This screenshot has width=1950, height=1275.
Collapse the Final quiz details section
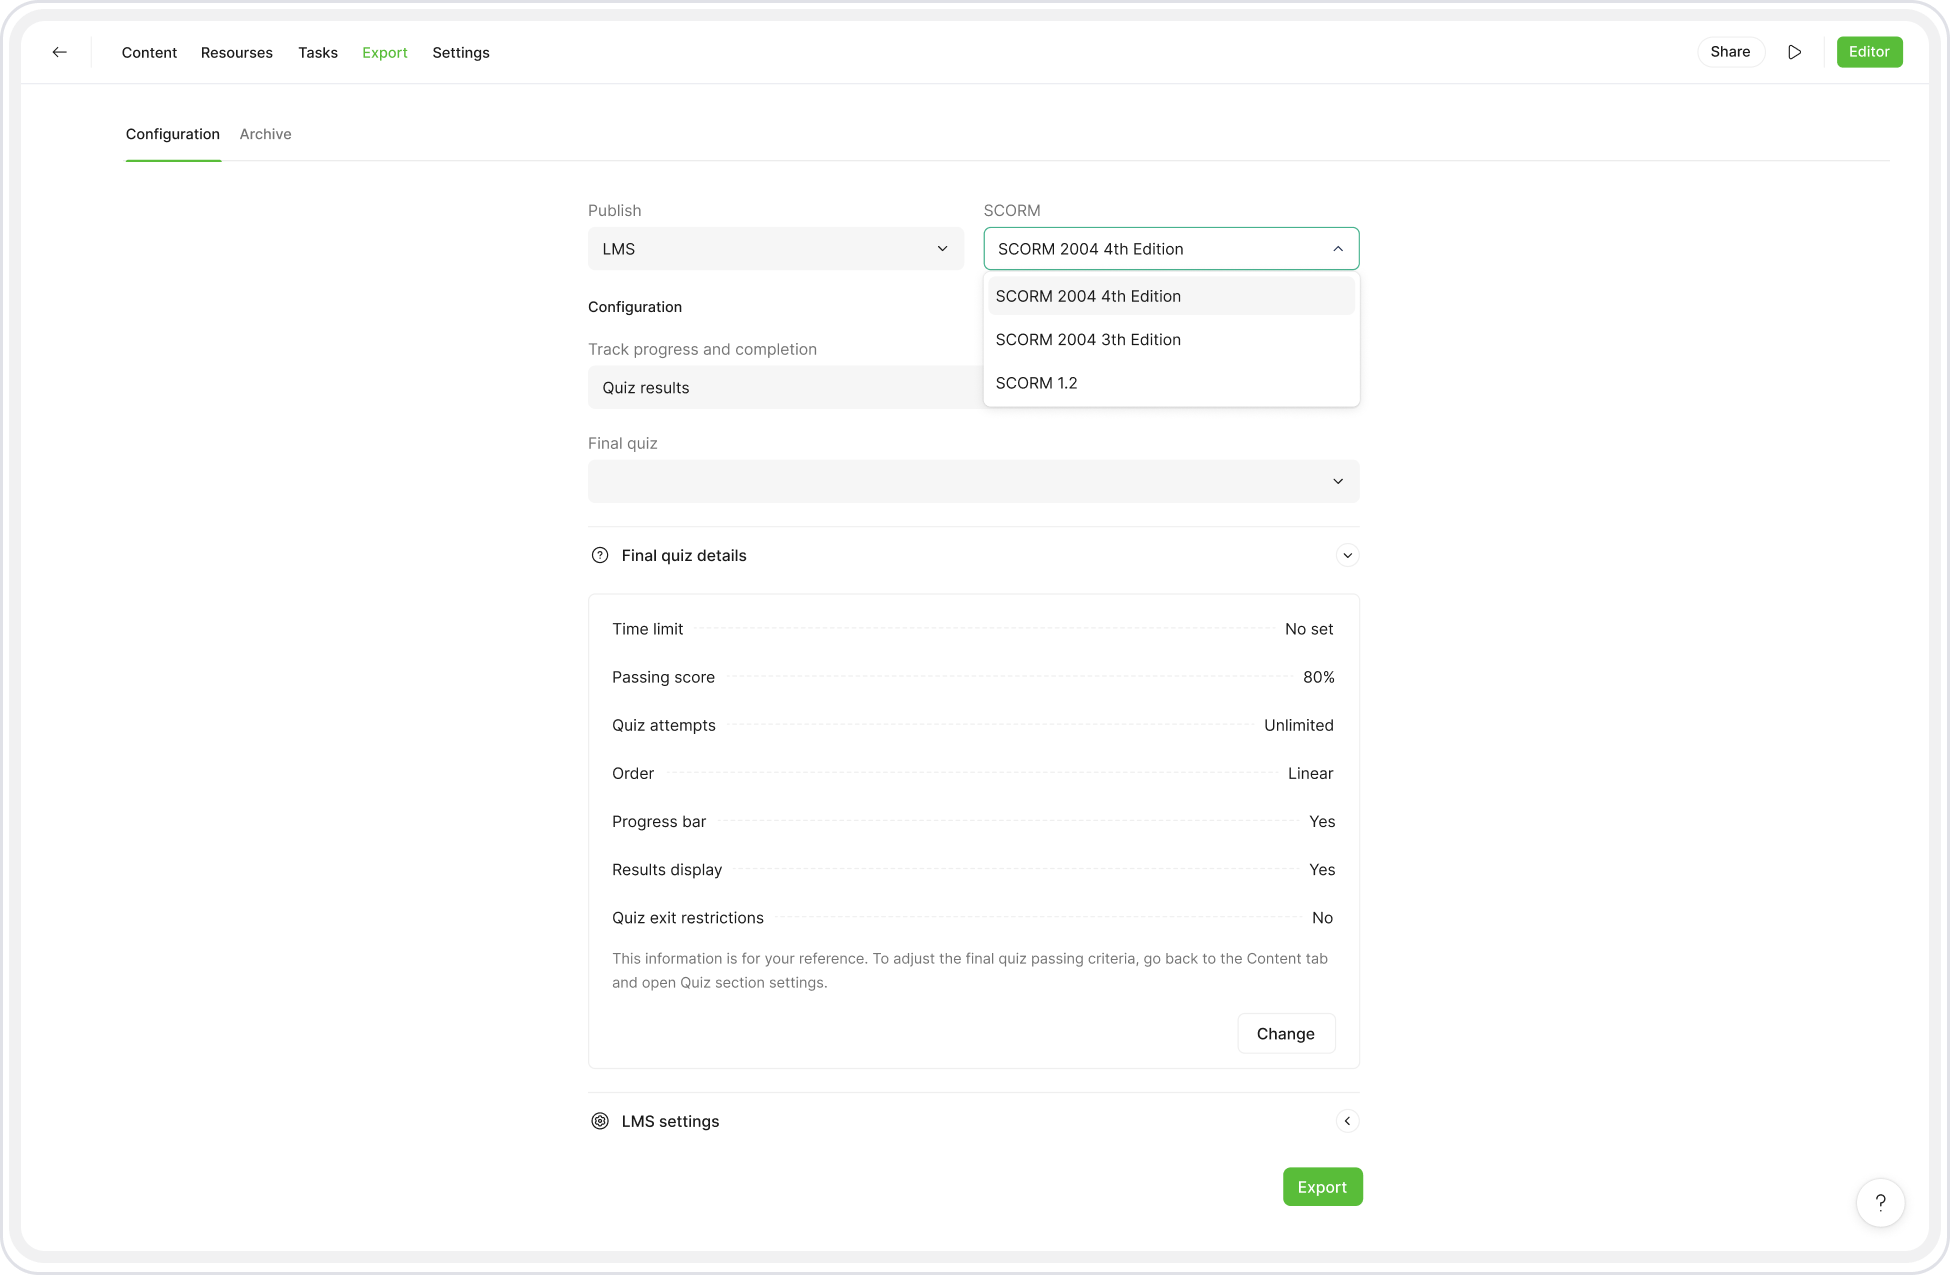click(x=1347, y=555)
